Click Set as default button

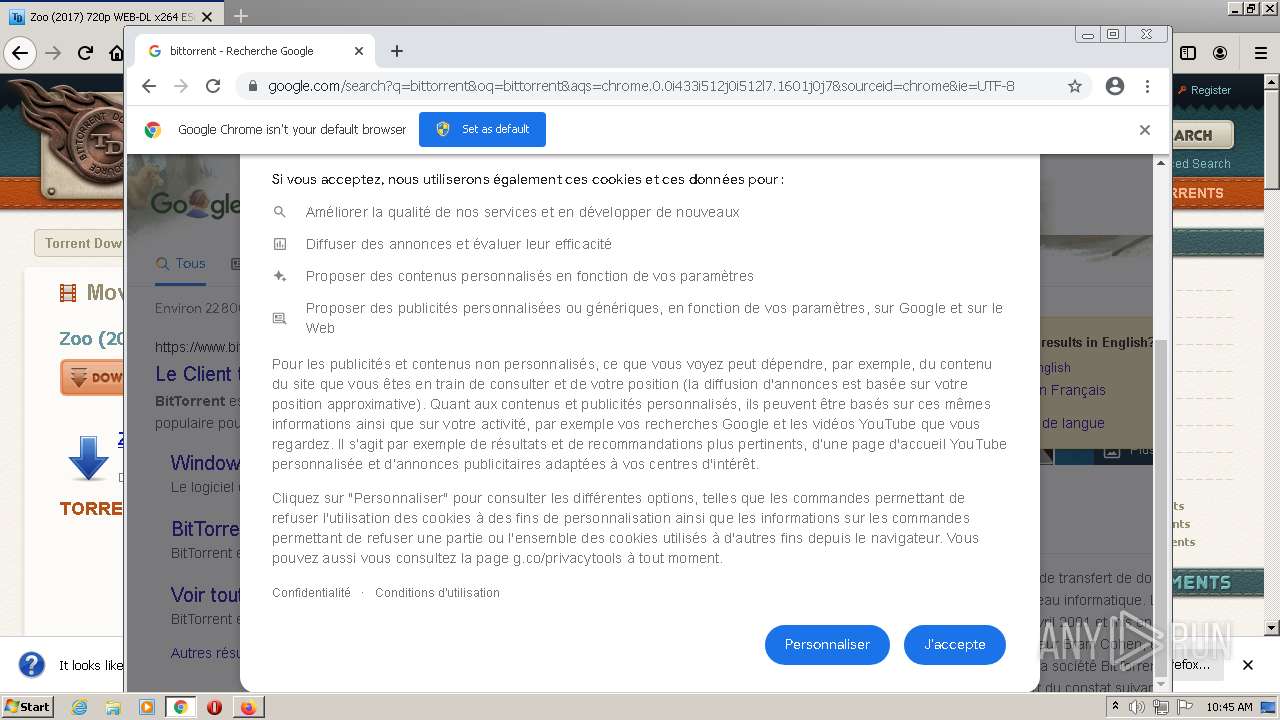pyautogui.click(x=482, y=129)
